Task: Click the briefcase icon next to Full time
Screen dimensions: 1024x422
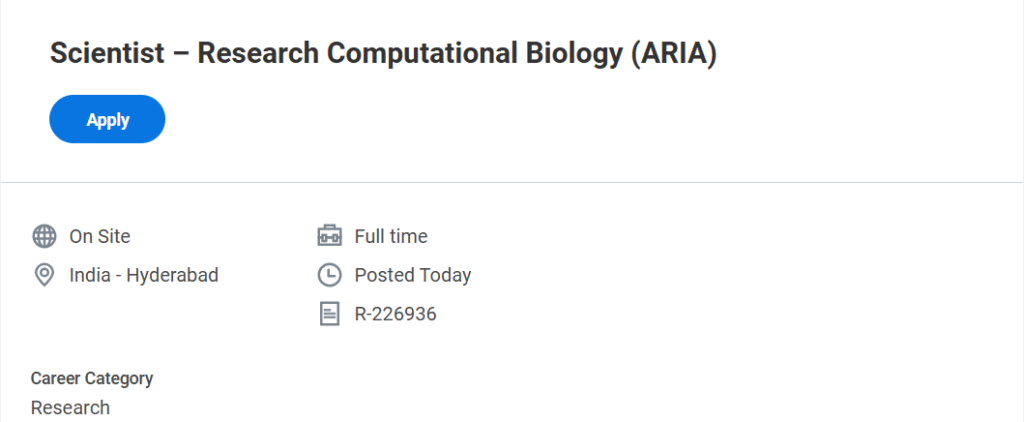Action: coord(329,237)
